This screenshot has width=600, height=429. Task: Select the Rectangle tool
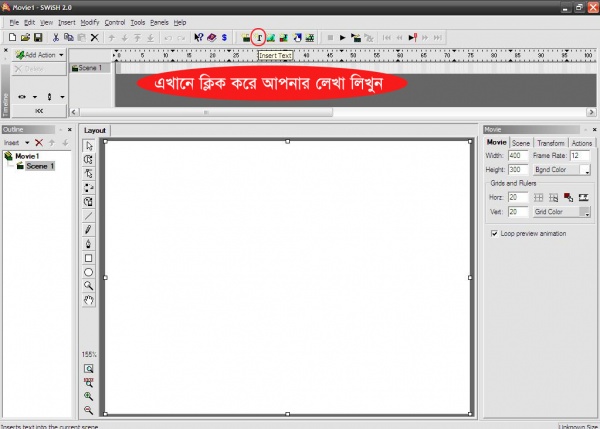pyautogui.click(x=88, y=258)
